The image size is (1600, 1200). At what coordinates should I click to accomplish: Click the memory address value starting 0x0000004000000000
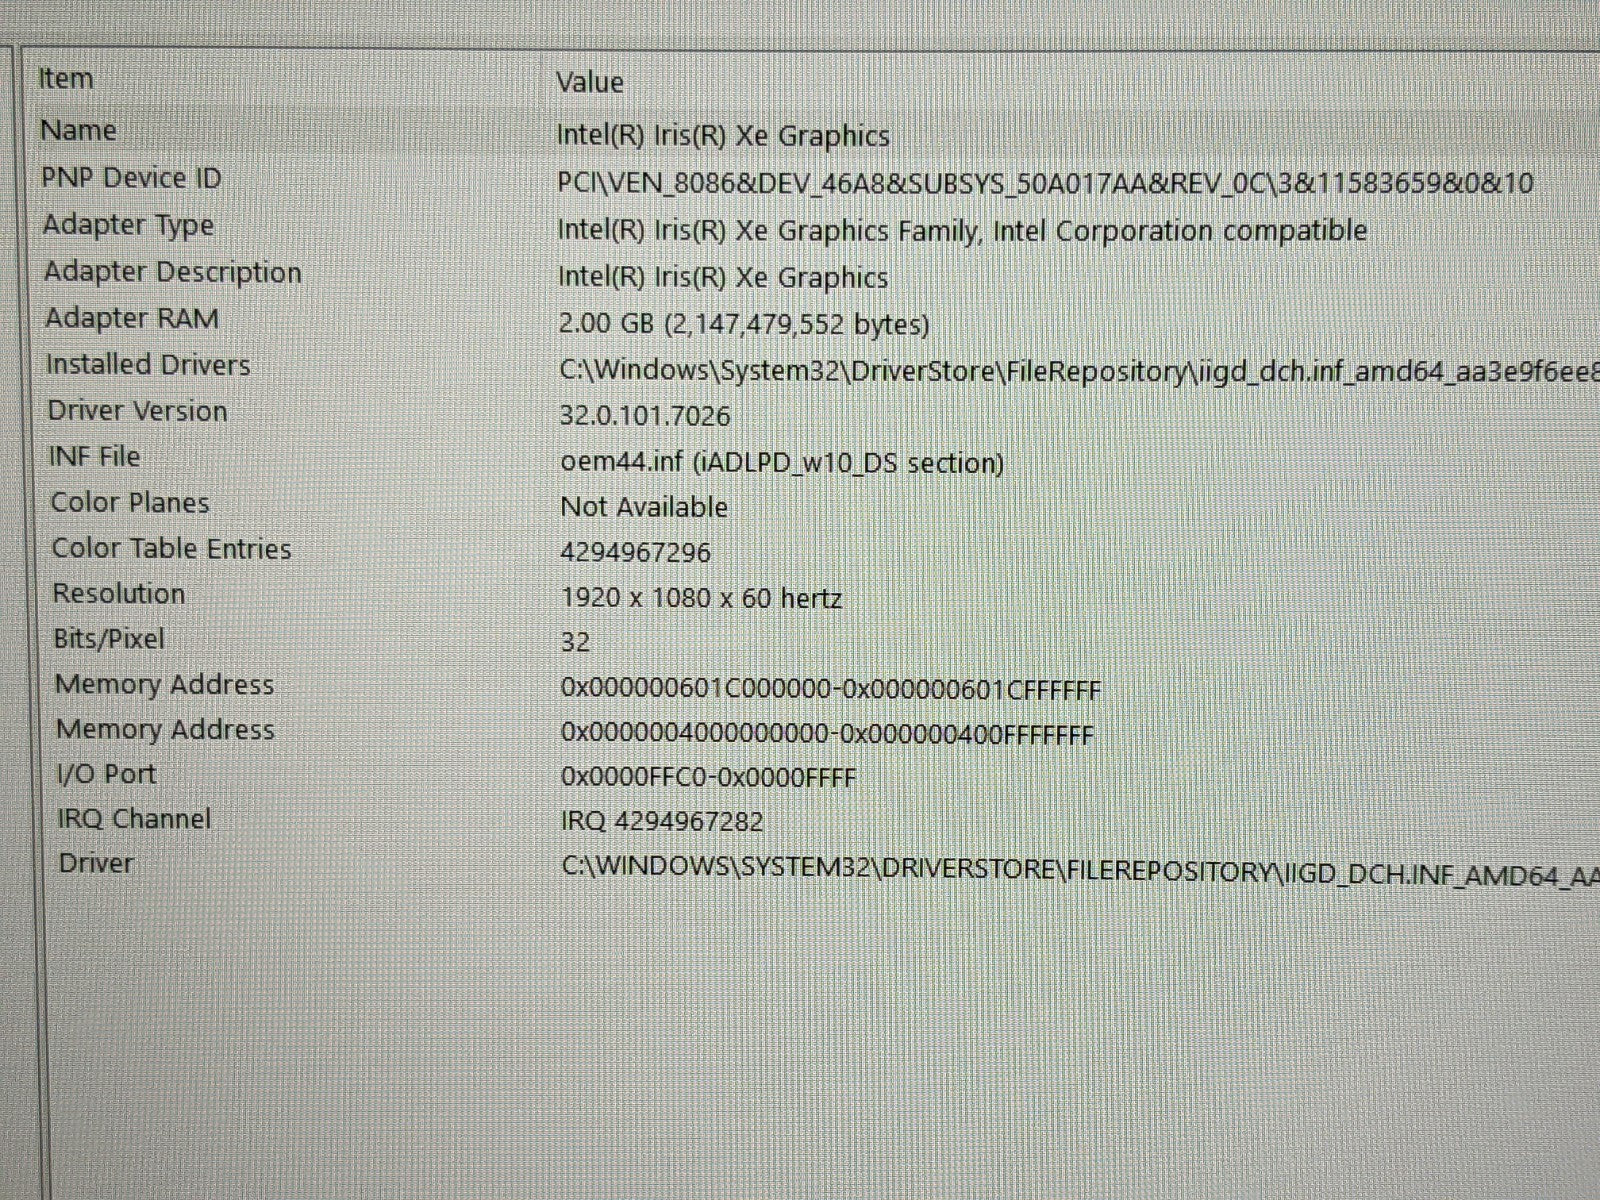(827, 735)
